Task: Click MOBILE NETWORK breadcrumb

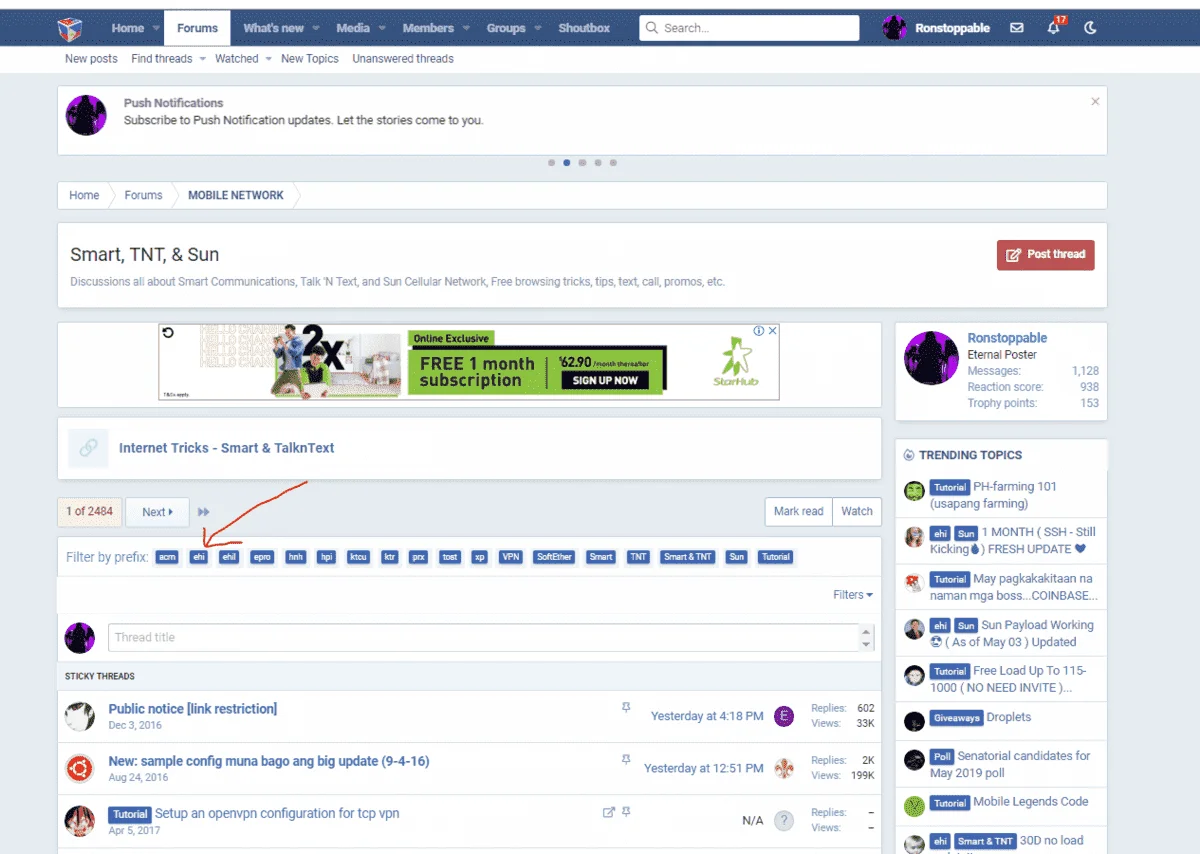Action: [236, 195]
